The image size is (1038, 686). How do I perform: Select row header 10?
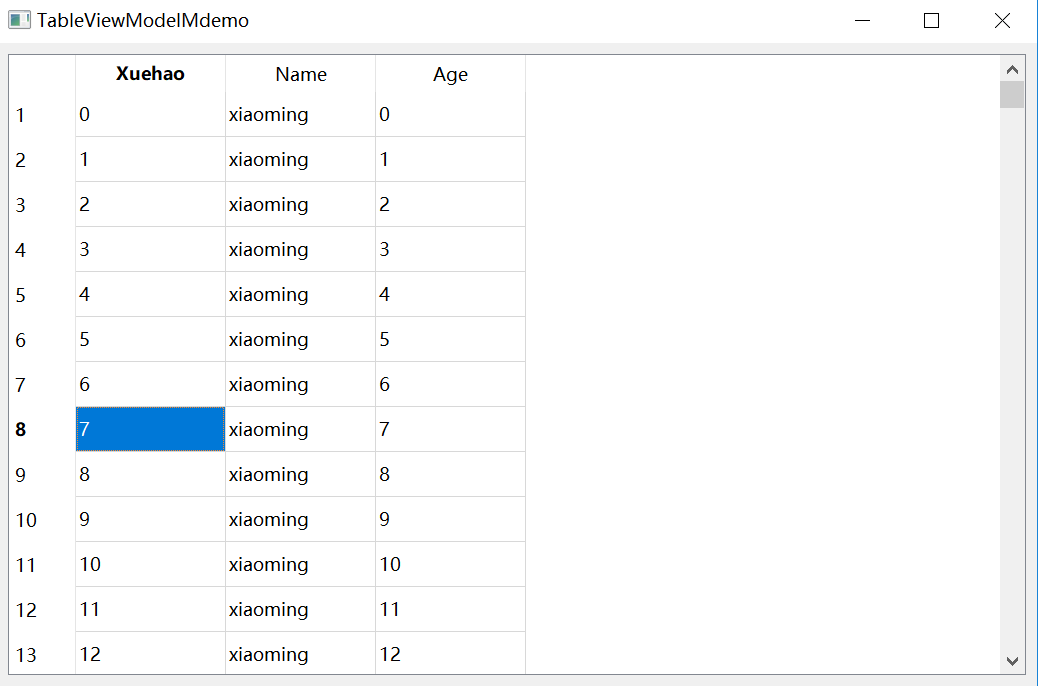coord(42,520)
